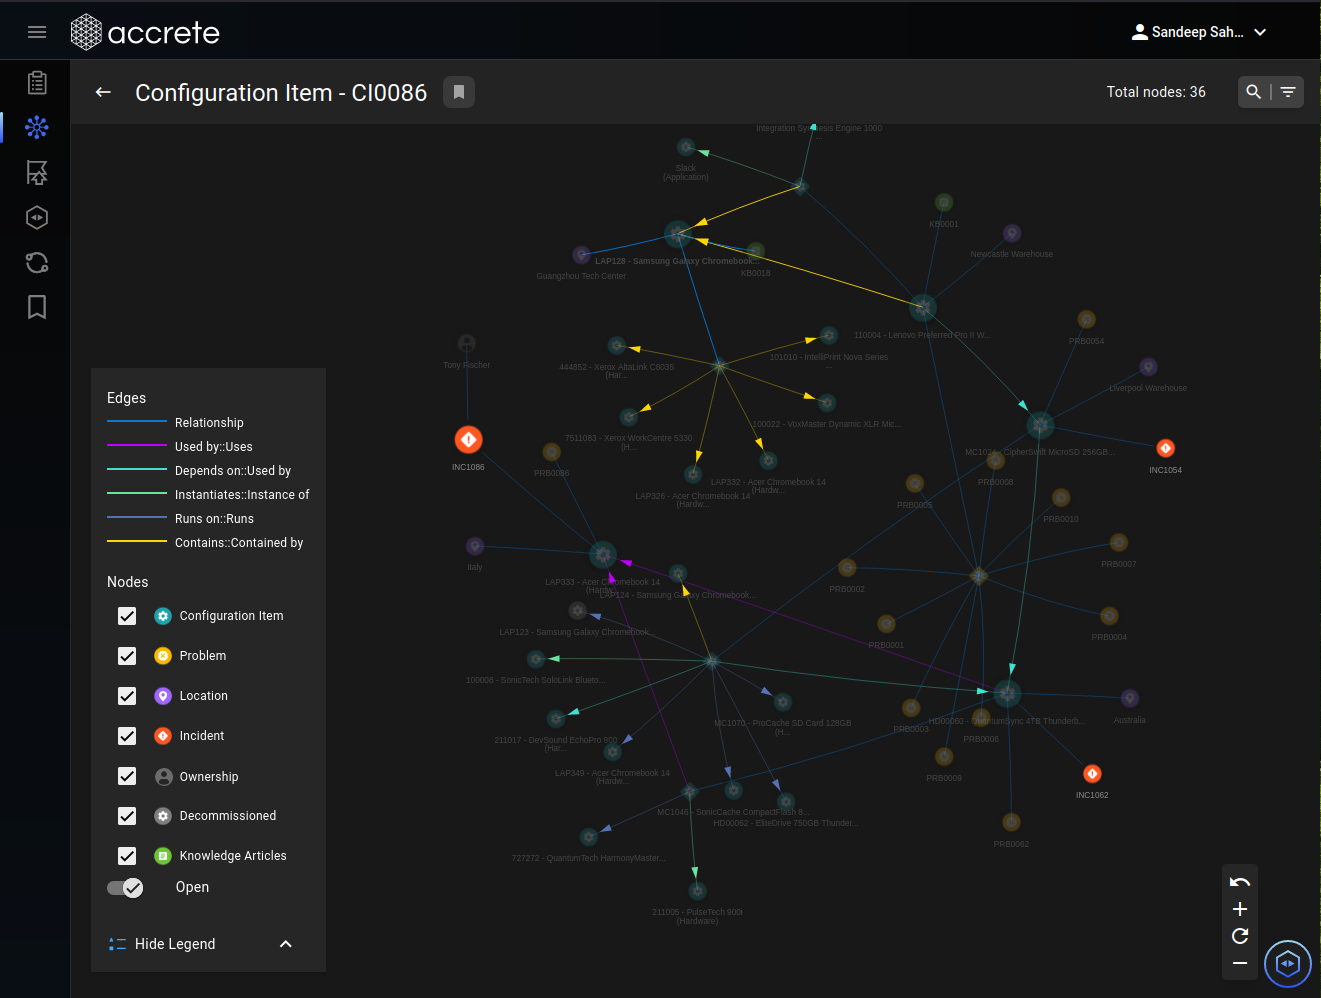
Task: Bookmark Configuration Item CI0086
Action: click(458, 91)
